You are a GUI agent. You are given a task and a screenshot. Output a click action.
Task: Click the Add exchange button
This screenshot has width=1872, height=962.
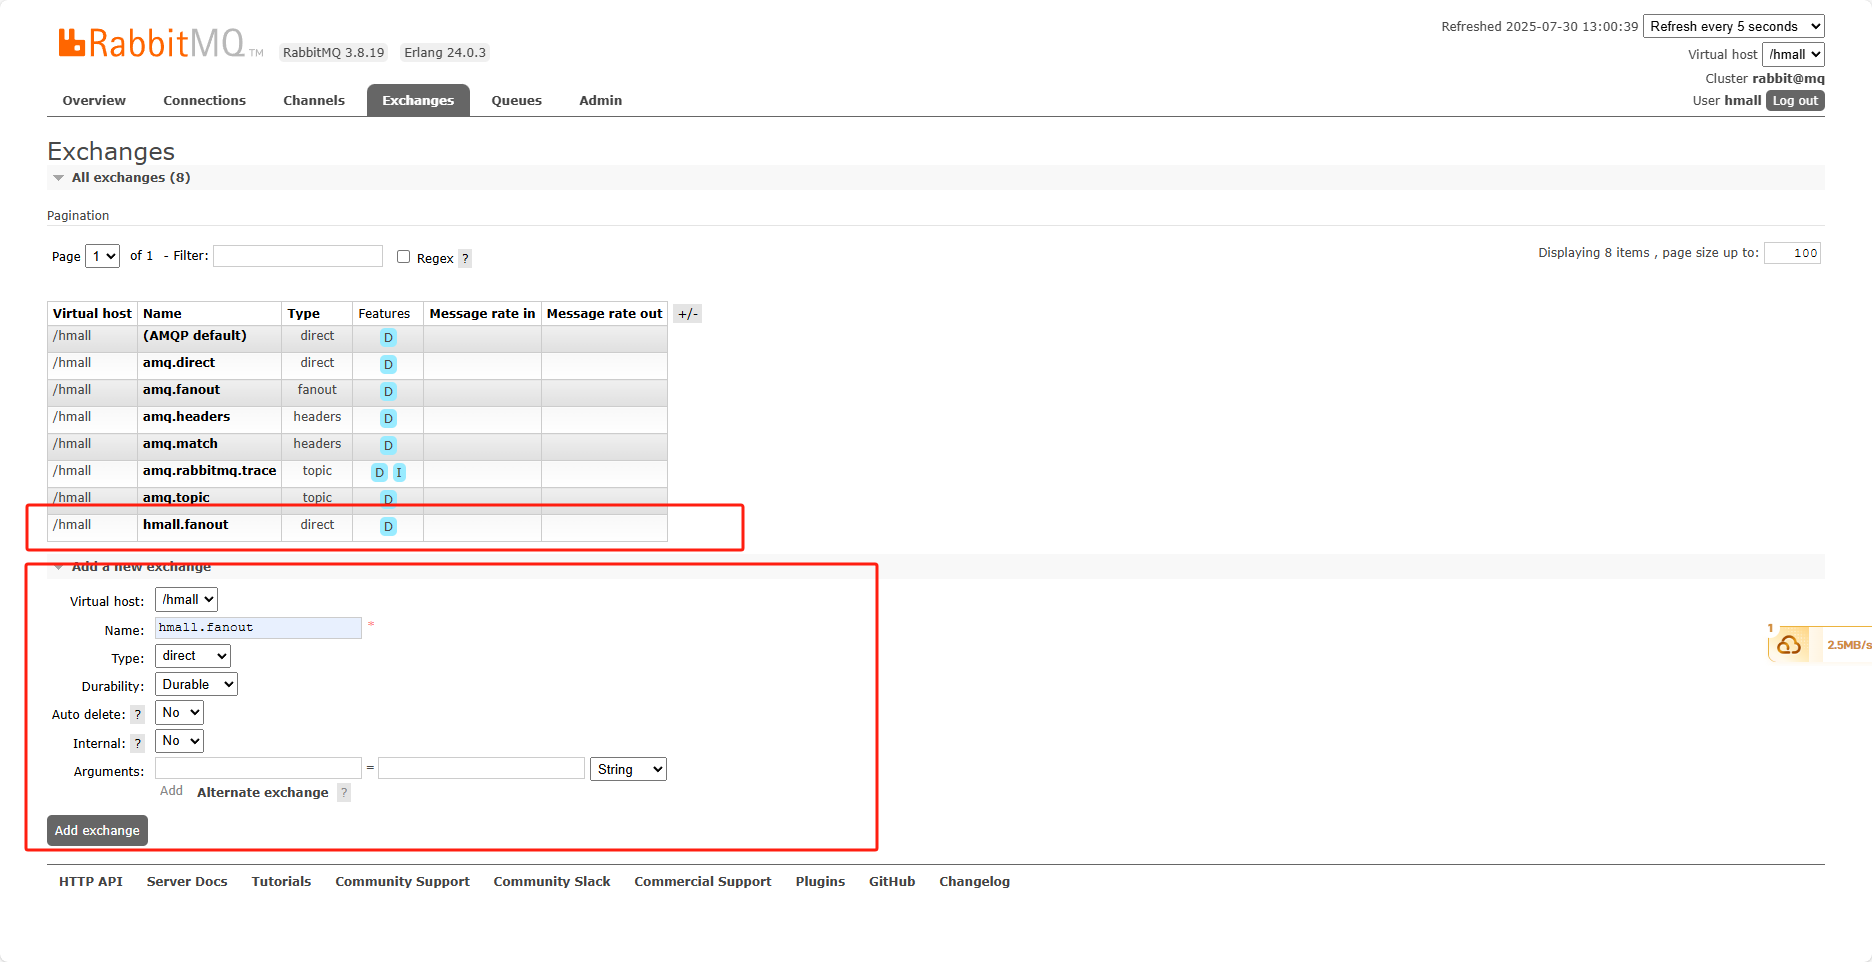pyautogui.click(x=97, y=830)
